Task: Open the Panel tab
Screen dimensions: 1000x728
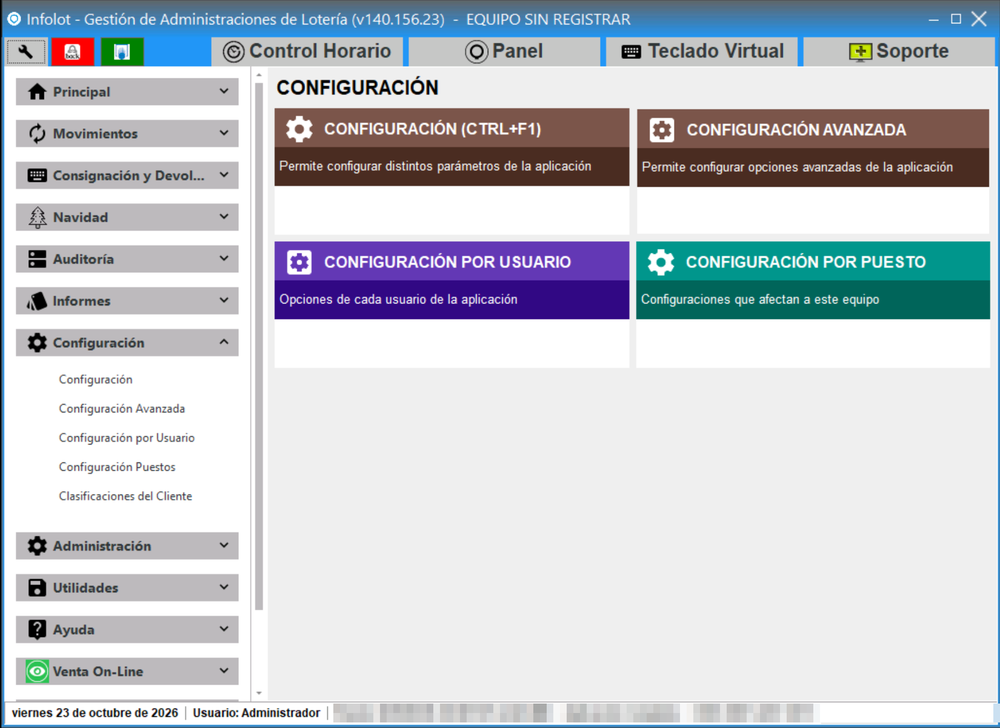Action: (504, 52)
